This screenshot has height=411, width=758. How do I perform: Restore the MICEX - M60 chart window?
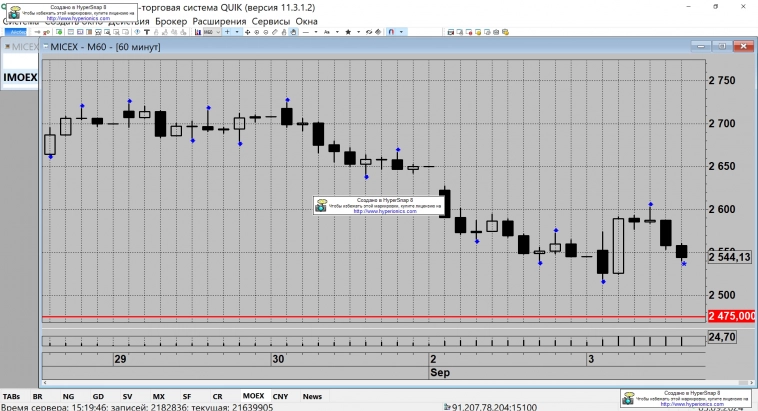tap(722, 46)
